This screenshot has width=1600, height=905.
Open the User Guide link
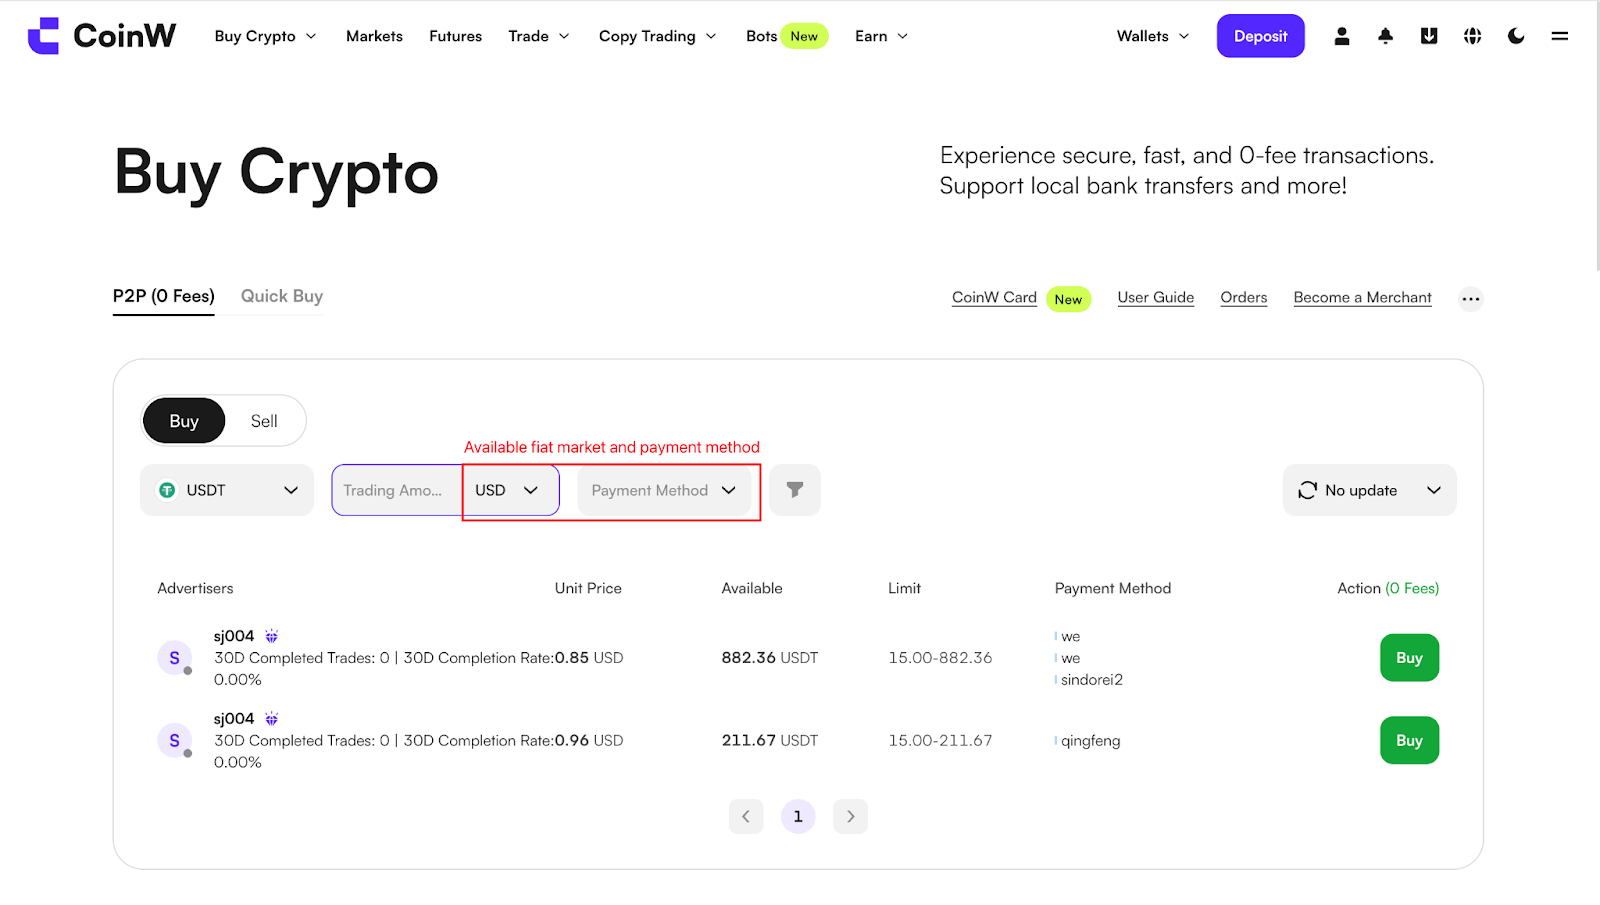point(1156,298)
